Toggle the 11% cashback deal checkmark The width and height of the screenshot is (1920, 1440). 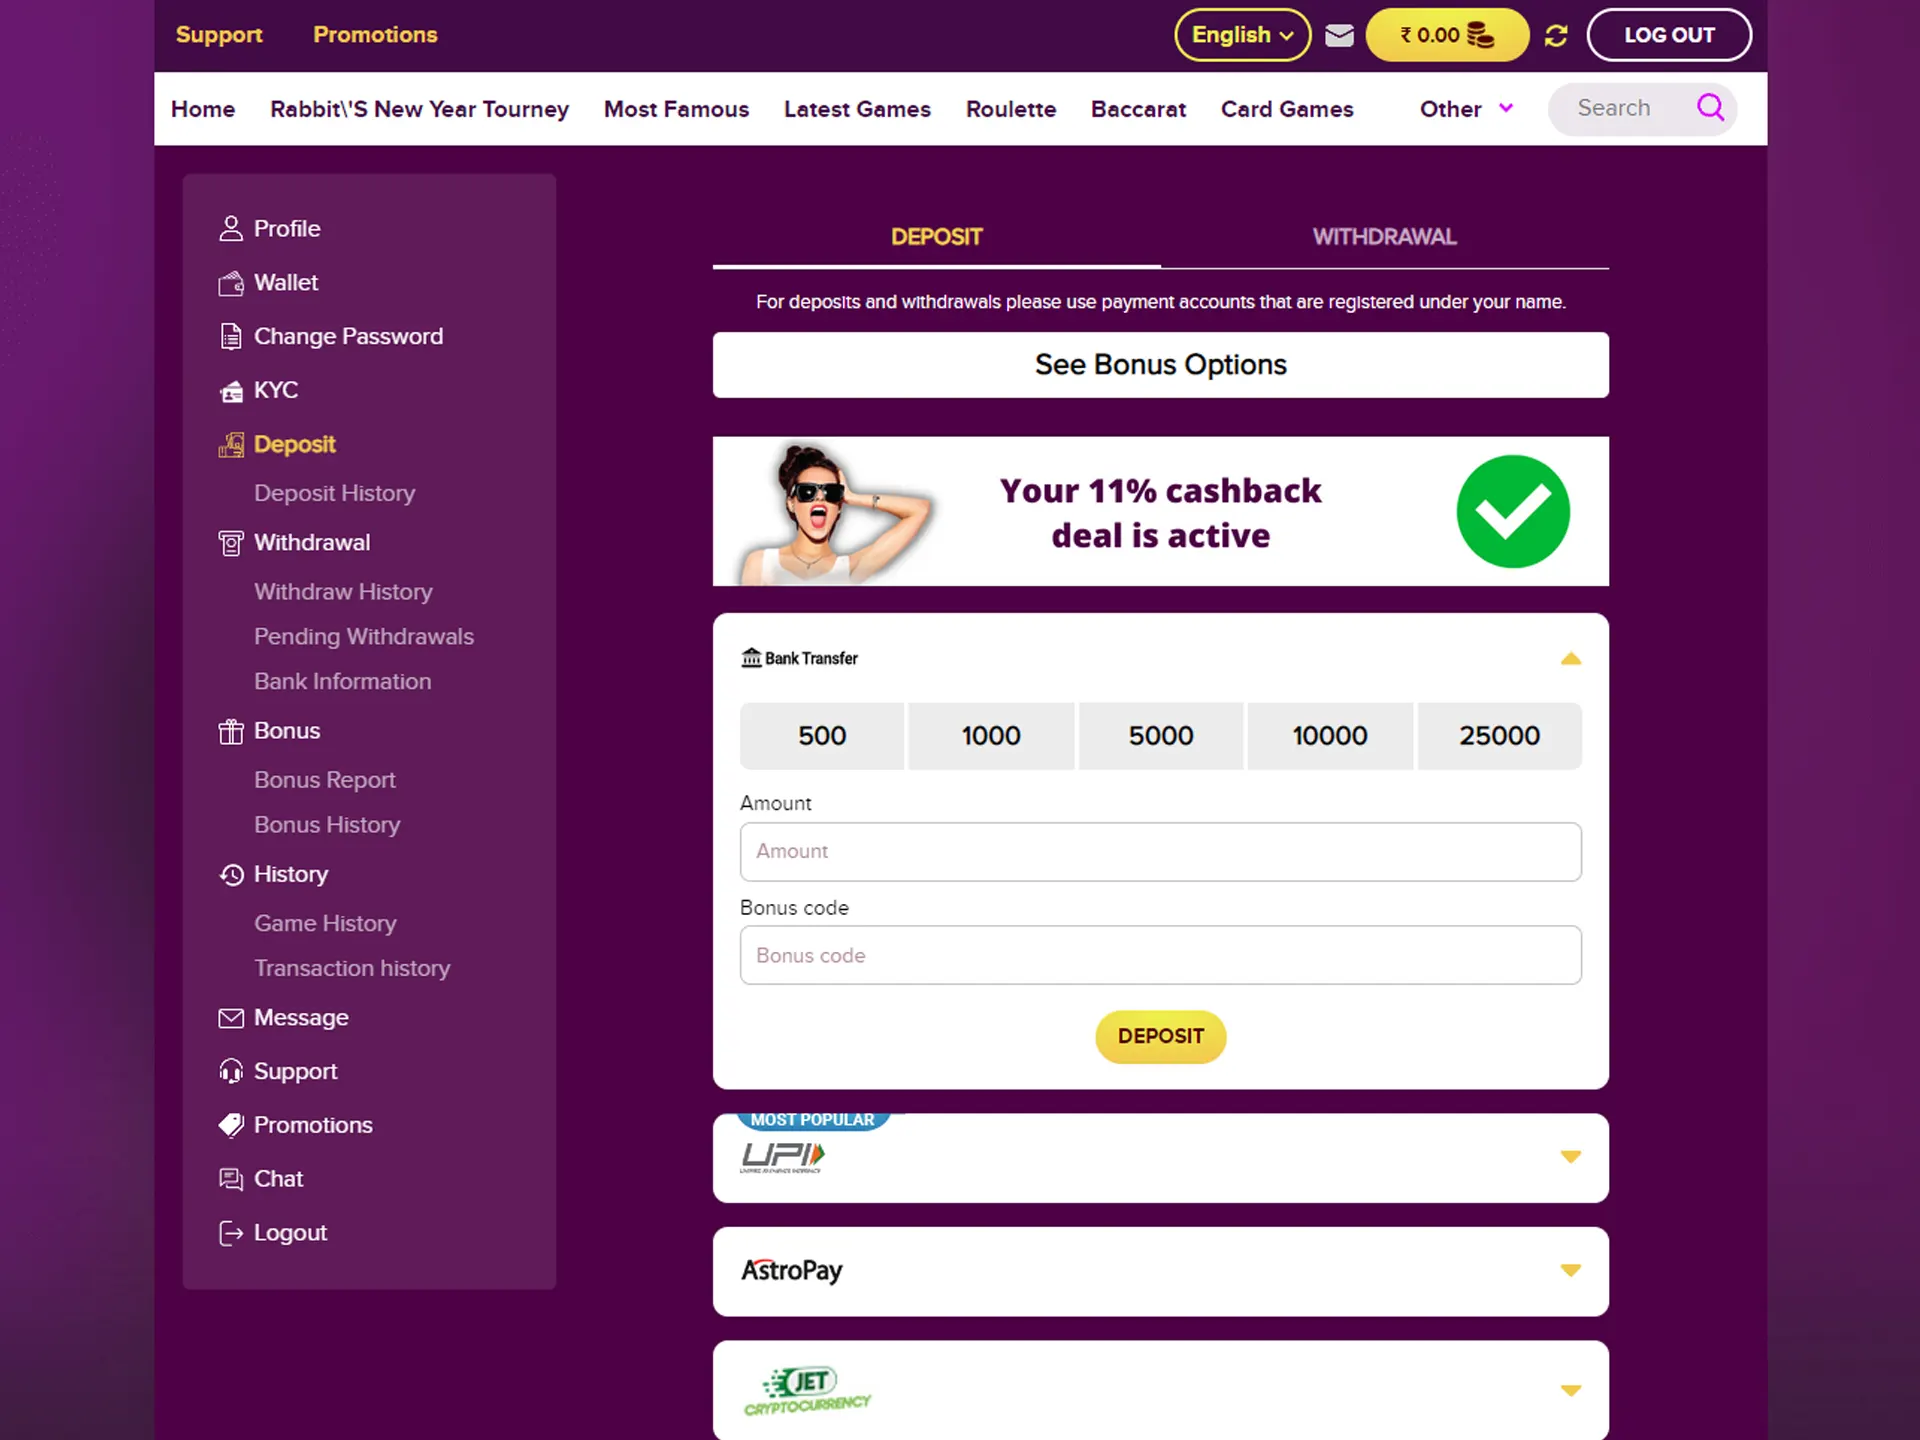[1512, 511]
